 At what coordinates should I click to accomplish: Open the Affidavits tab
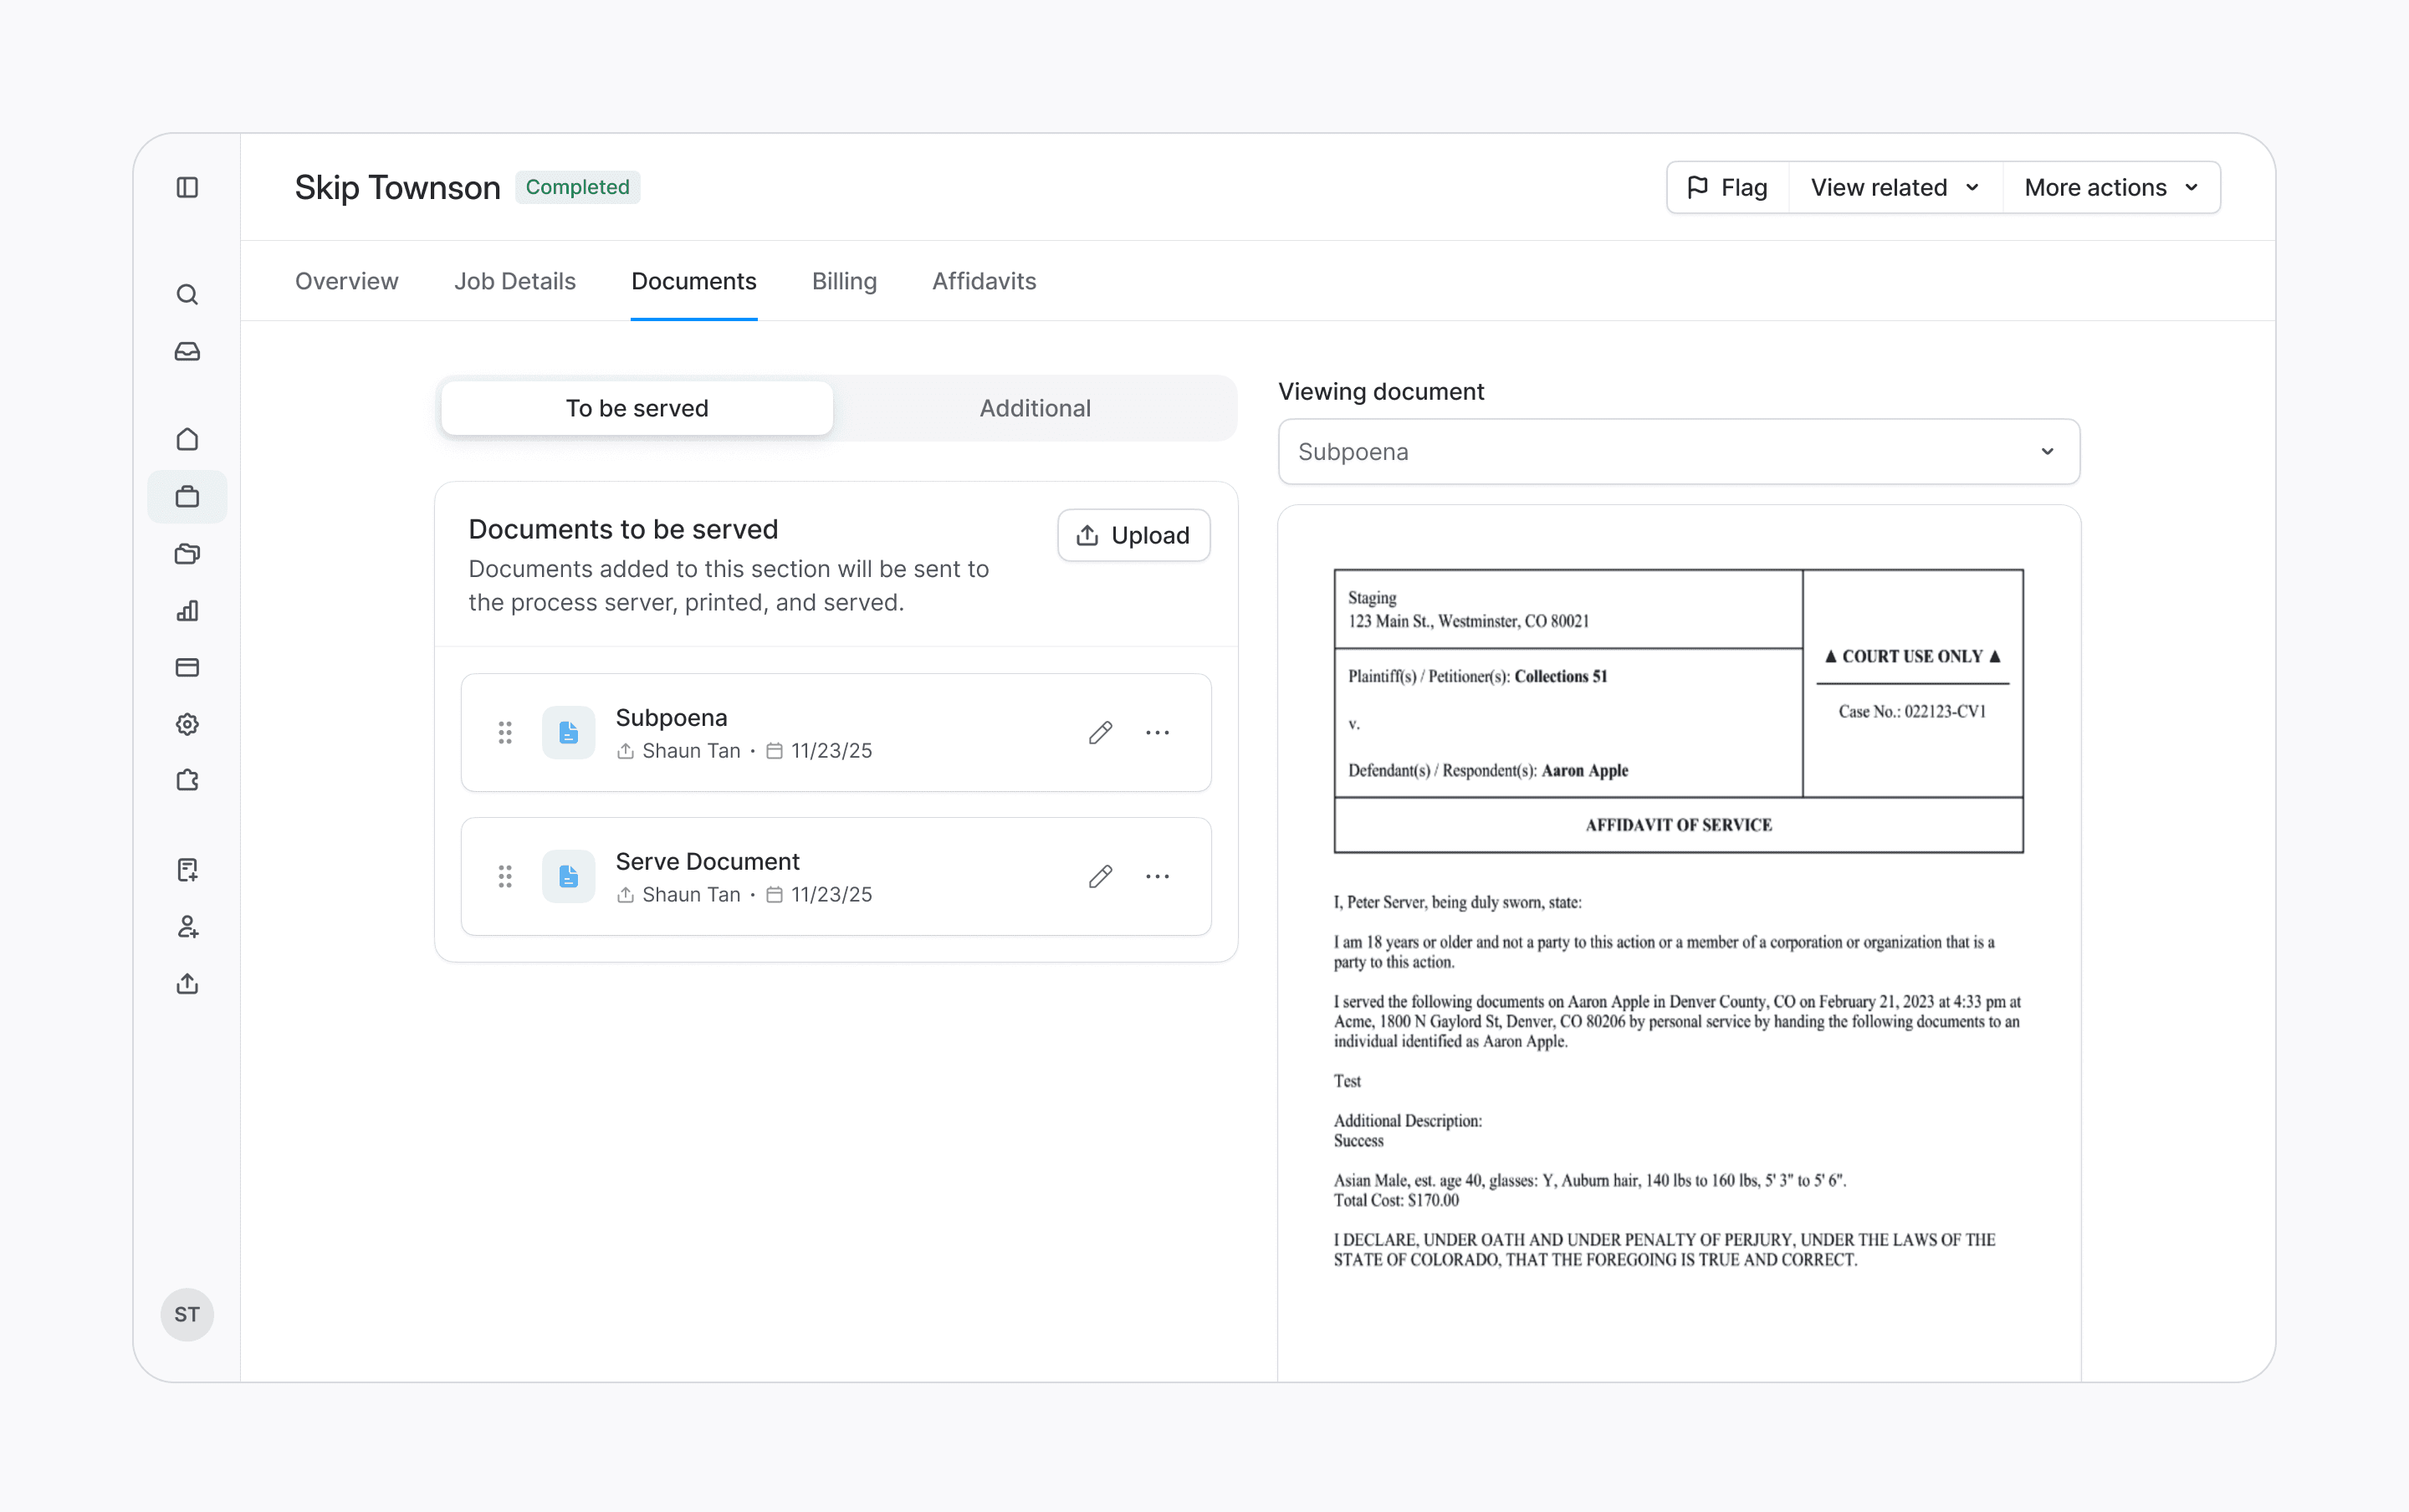click(x=984, y=281)
